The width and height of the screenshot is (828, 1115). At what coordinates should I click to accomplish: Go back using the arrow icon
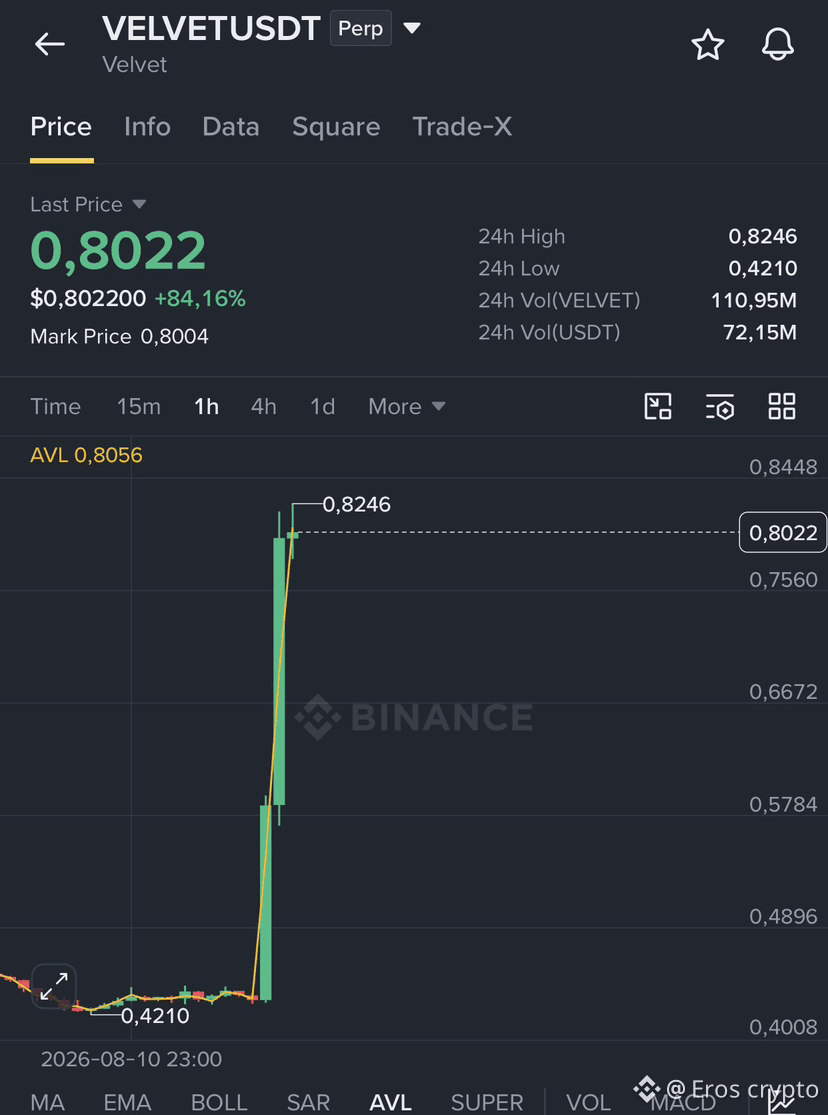pos(50,44)
